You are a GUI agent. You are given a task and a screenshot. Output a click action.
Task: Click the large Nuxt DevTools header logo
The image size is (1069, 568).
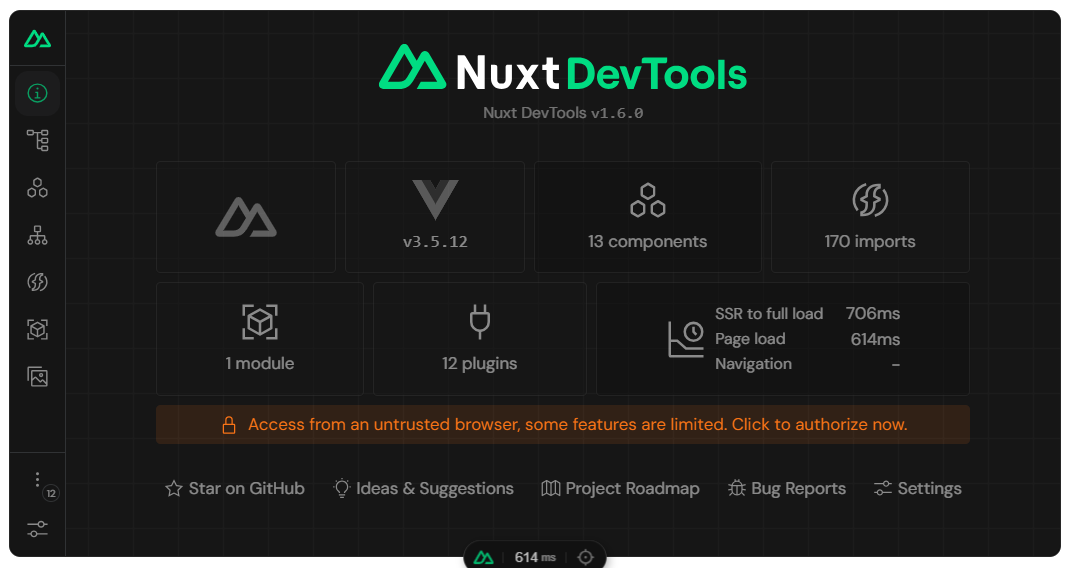[x=563, y=68]
